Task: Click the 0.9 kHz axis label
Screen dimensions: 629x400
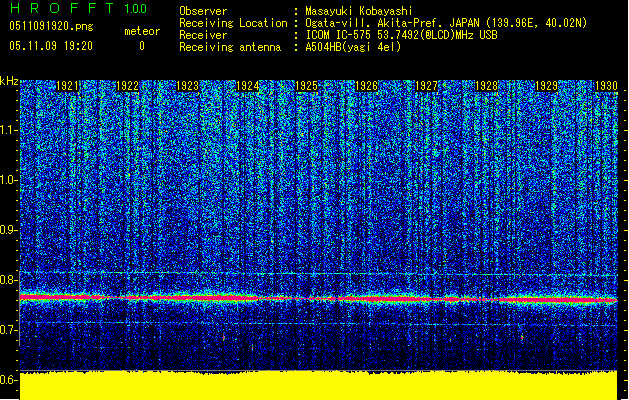Action: coord(9,230)
